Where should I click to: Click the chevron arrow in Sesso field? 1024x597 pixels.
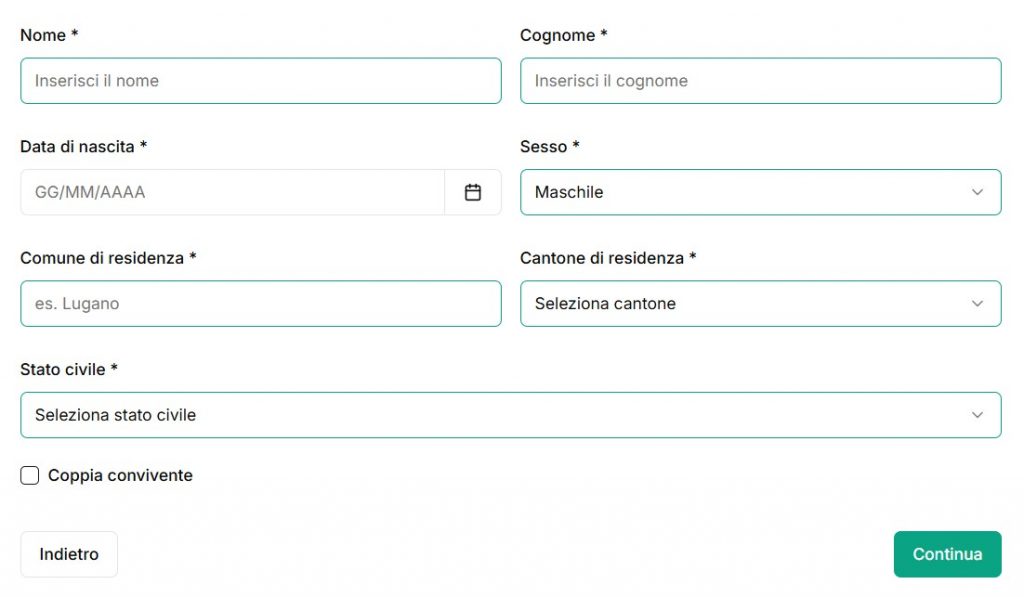977,192
